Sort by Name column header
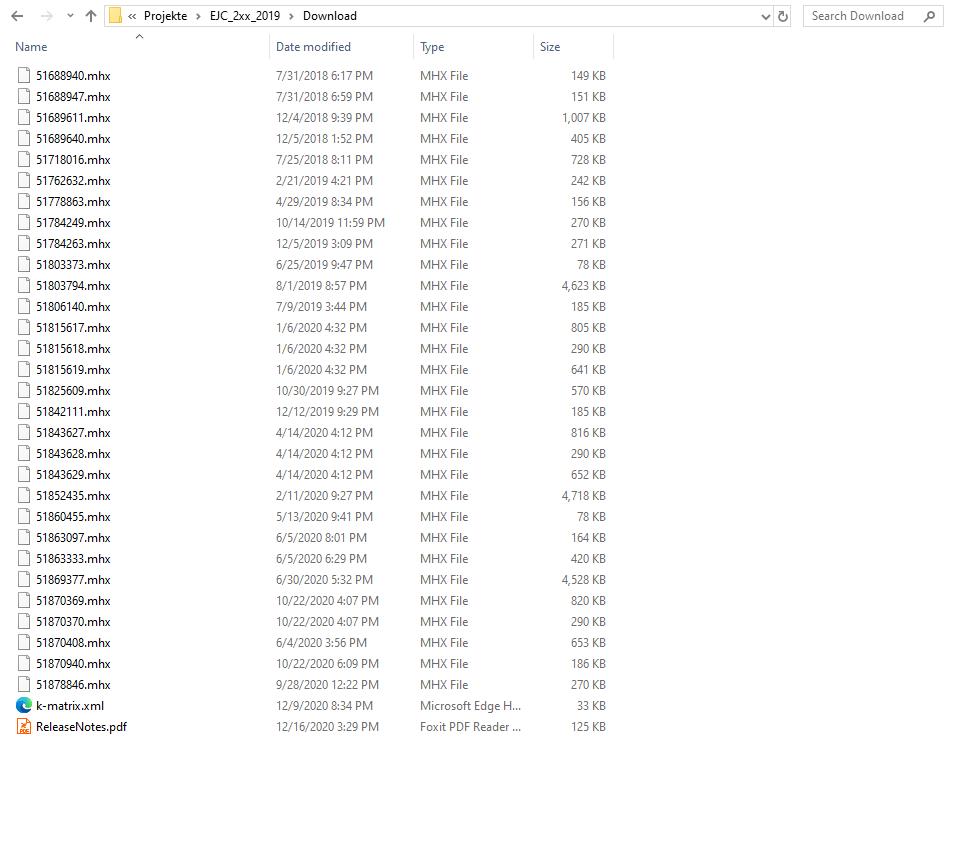This screenshot has width=957, height=859. [x=31, y=47]
